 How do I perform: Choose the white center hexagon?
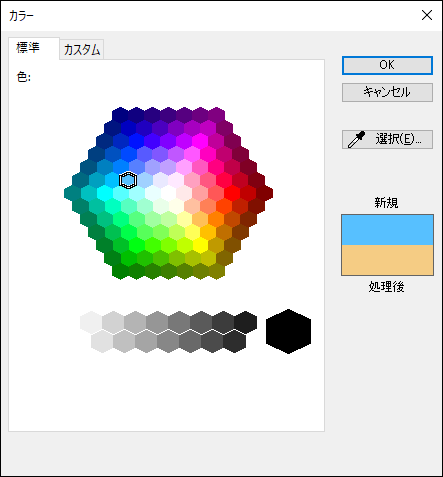click(168, 193)
